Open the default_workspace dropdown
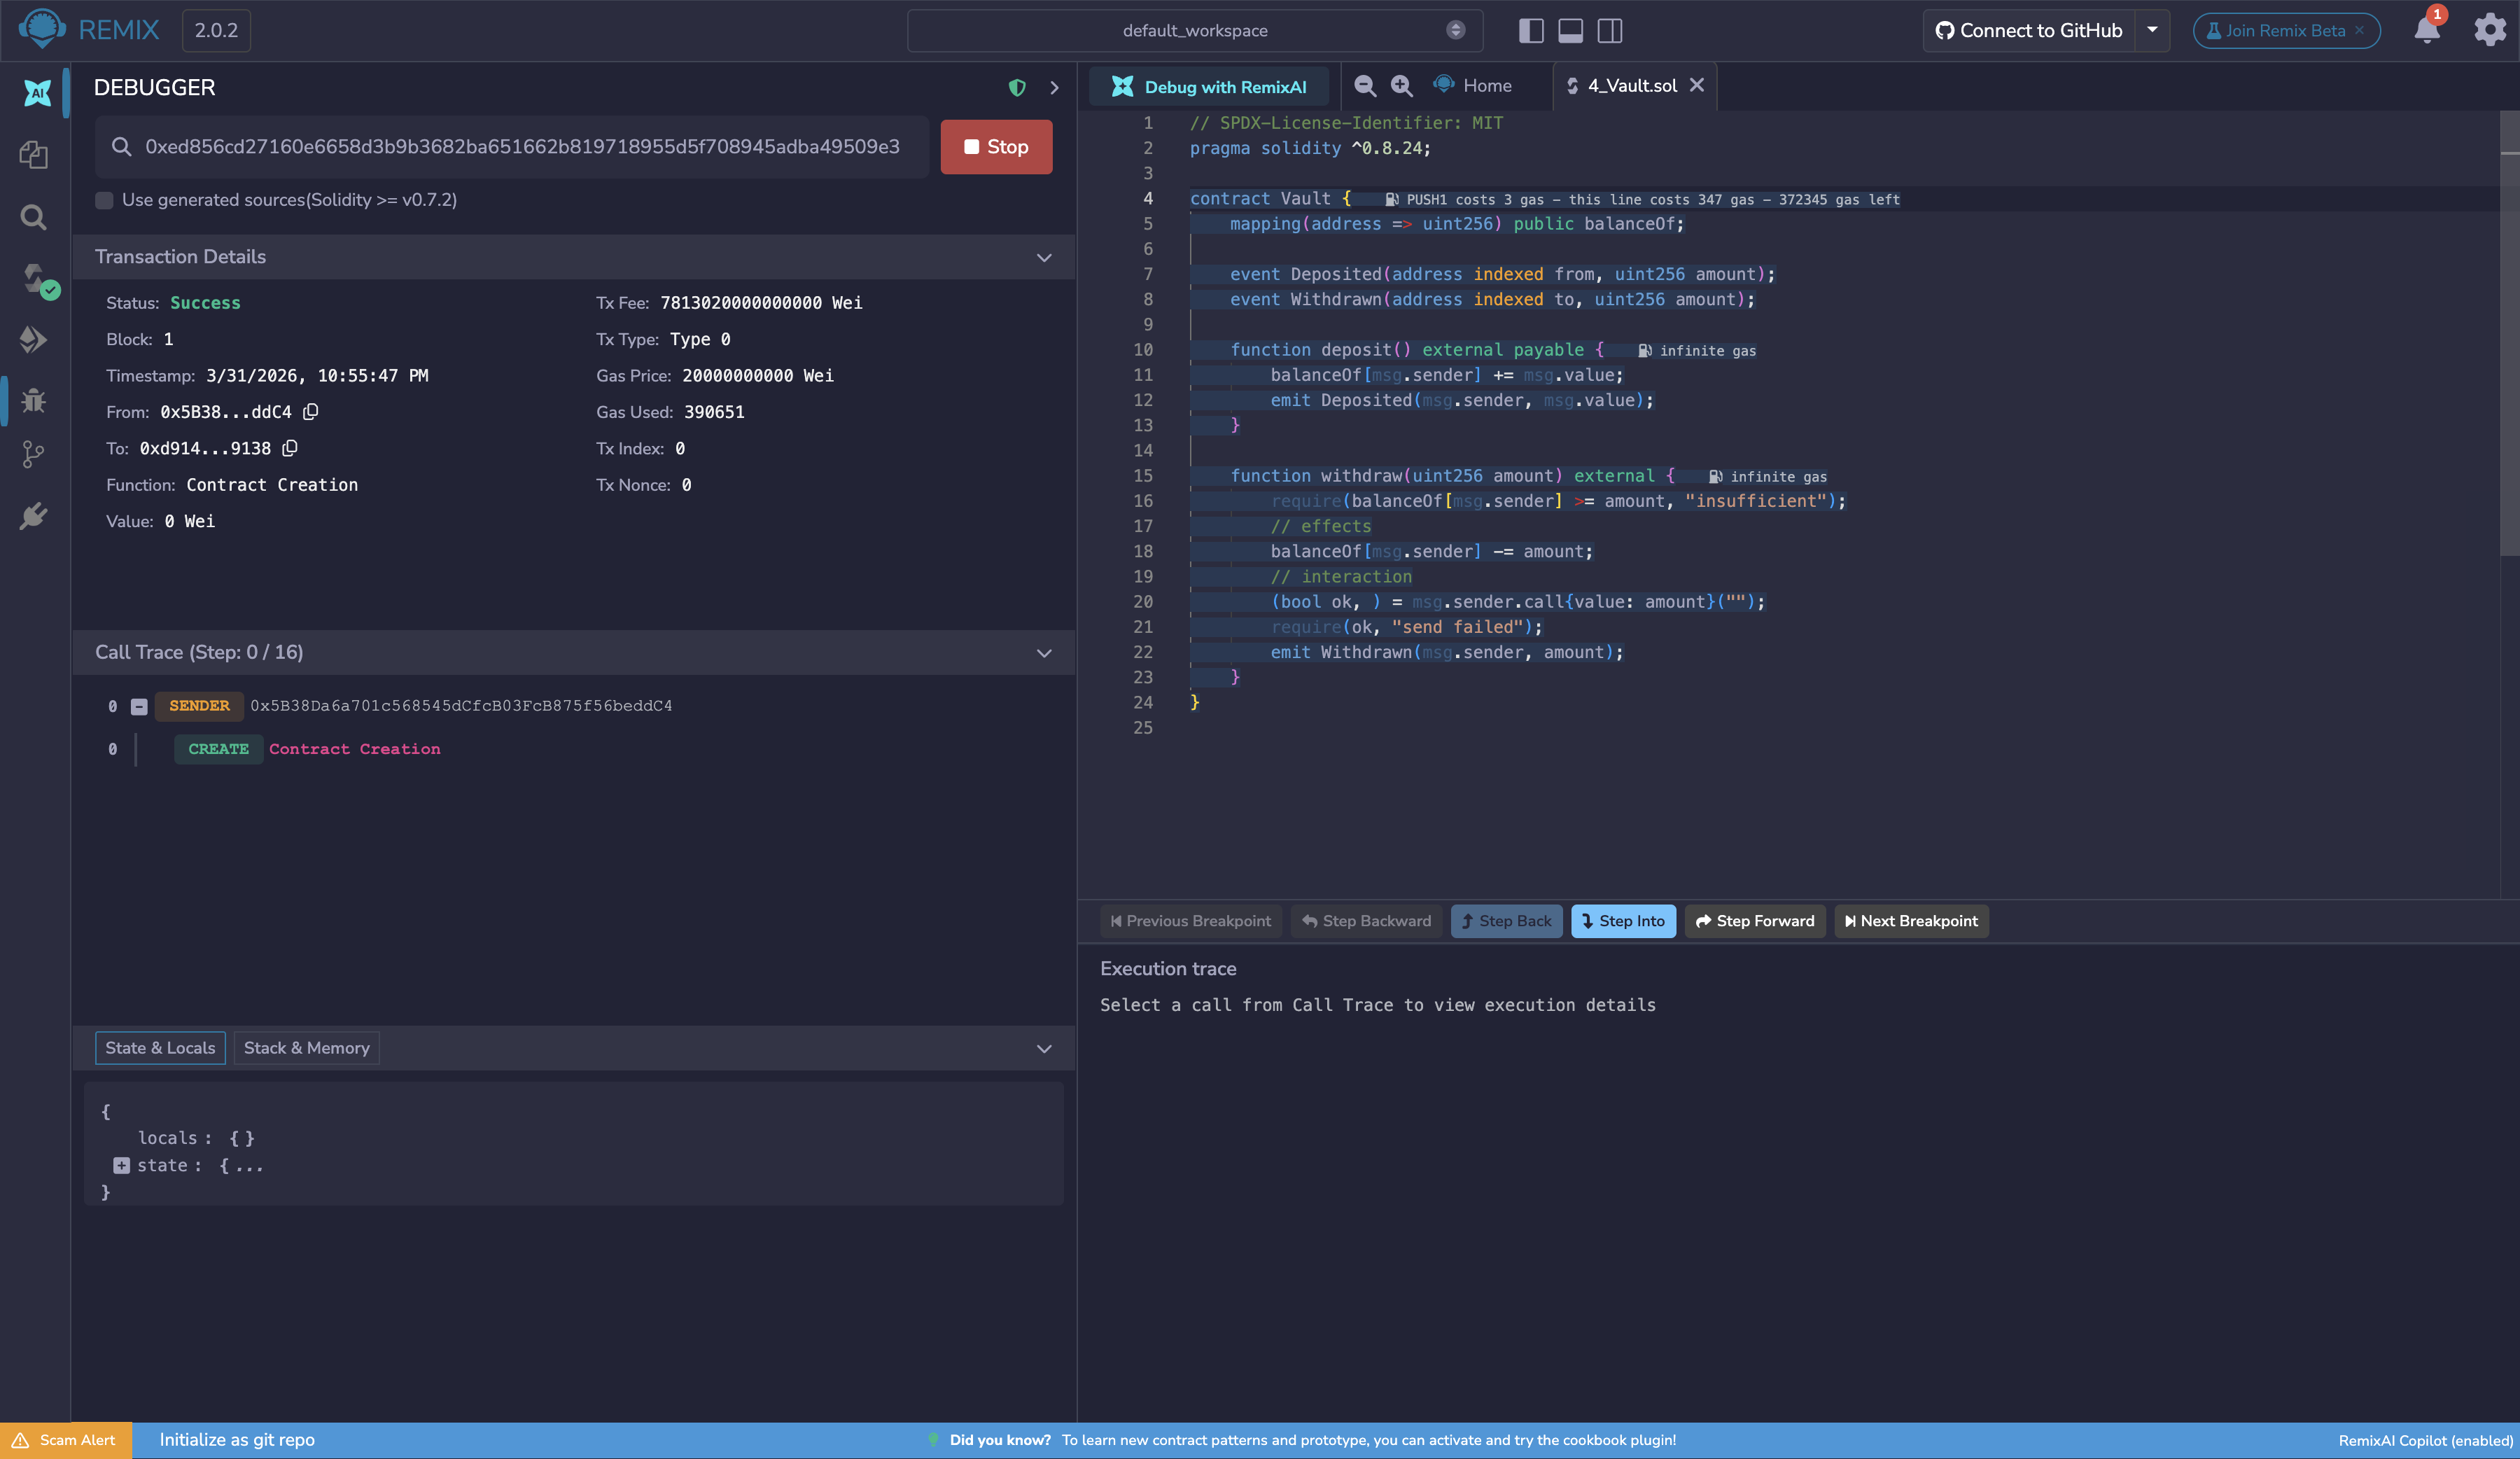Image resolution: width=2520 pixels, height=1459 pixels. [1195, 31]
